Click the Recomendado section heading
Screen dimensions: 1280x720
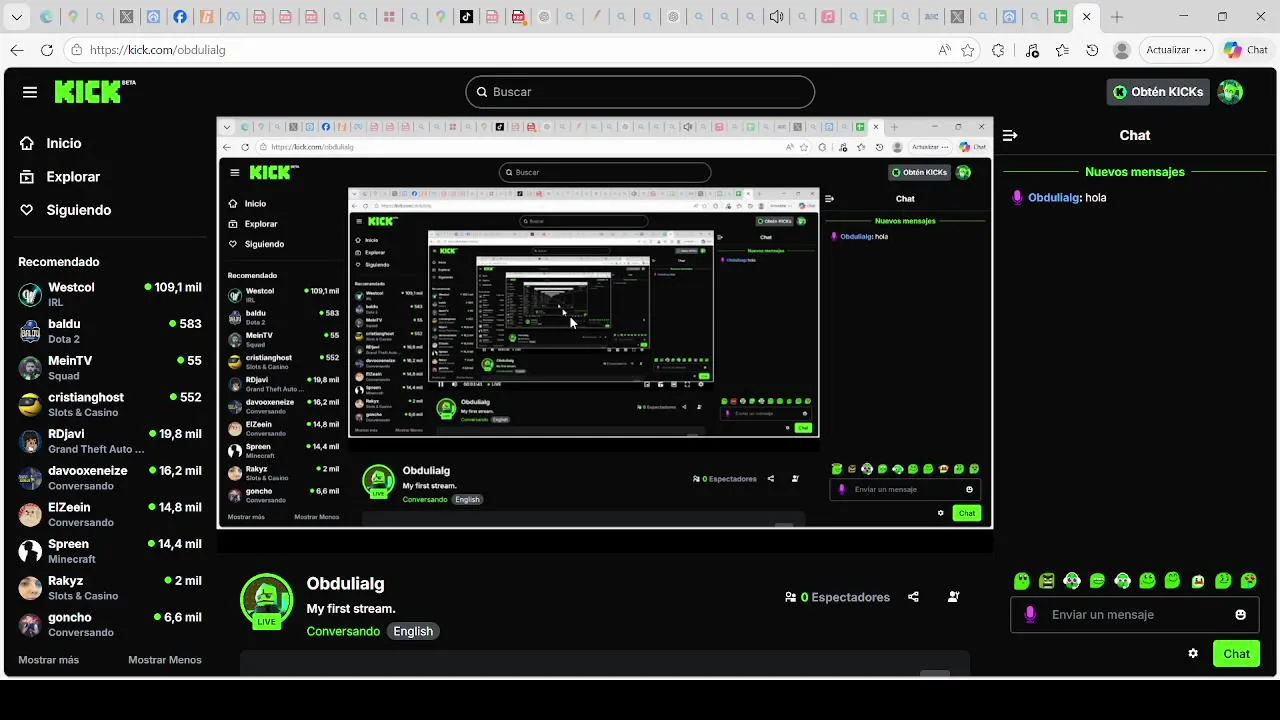pos(59,262)
